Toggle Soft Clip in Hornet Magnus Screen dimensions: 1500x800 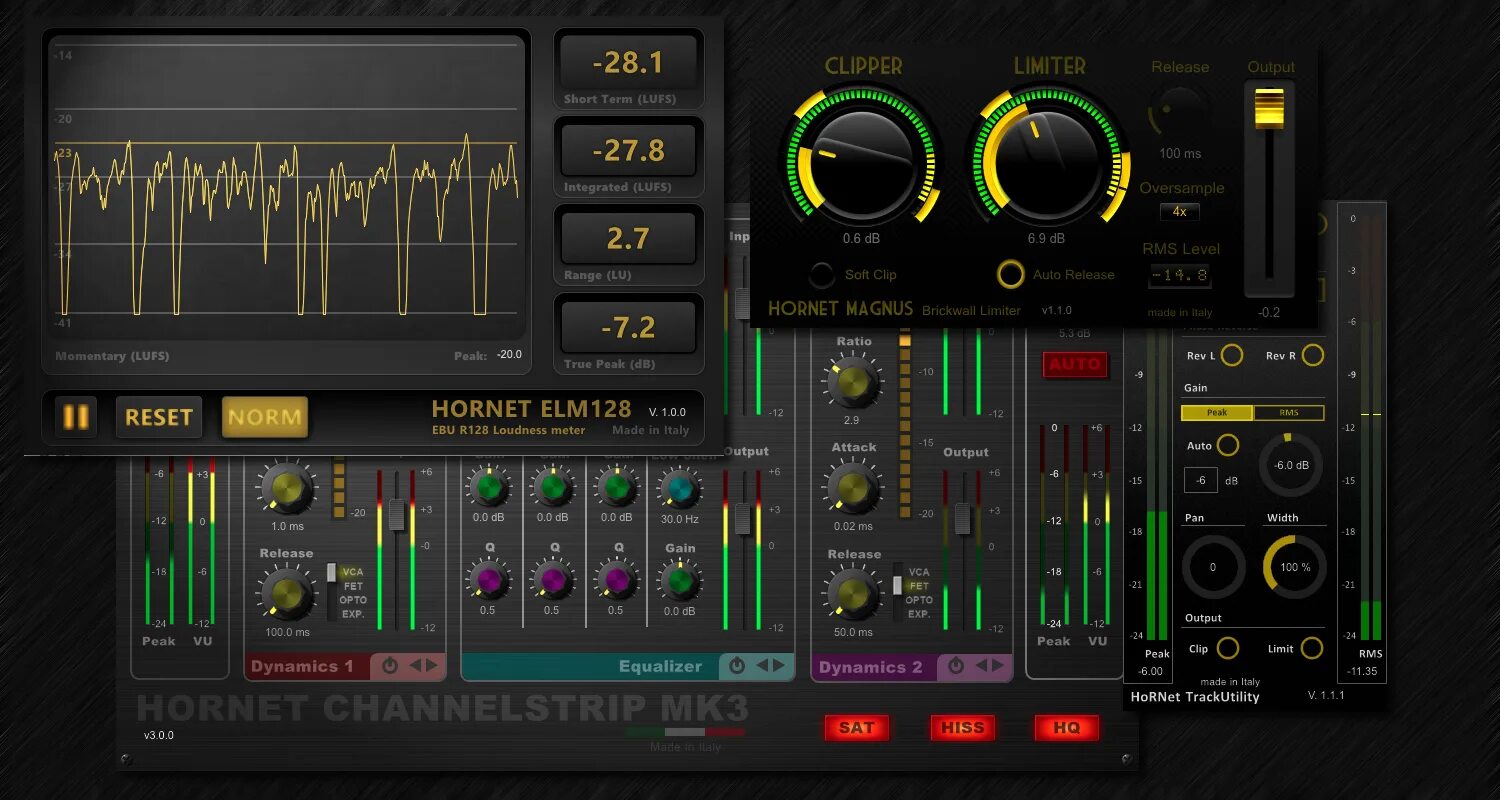pos(822,274)
